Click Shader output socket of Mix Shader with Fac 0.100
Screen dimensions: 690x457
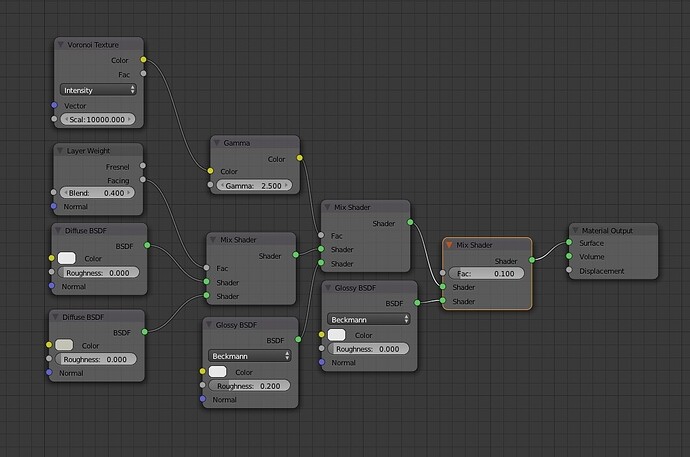532,260
